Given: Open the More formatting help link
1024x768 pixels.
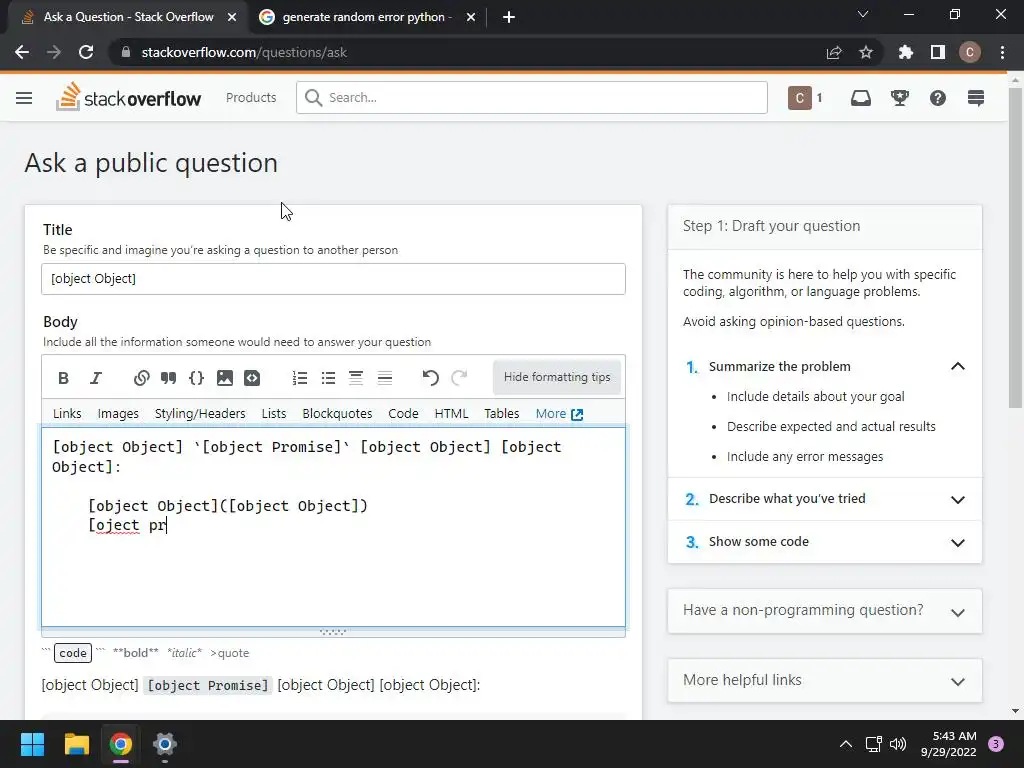Looking at the screenshot, I should 559,413.
